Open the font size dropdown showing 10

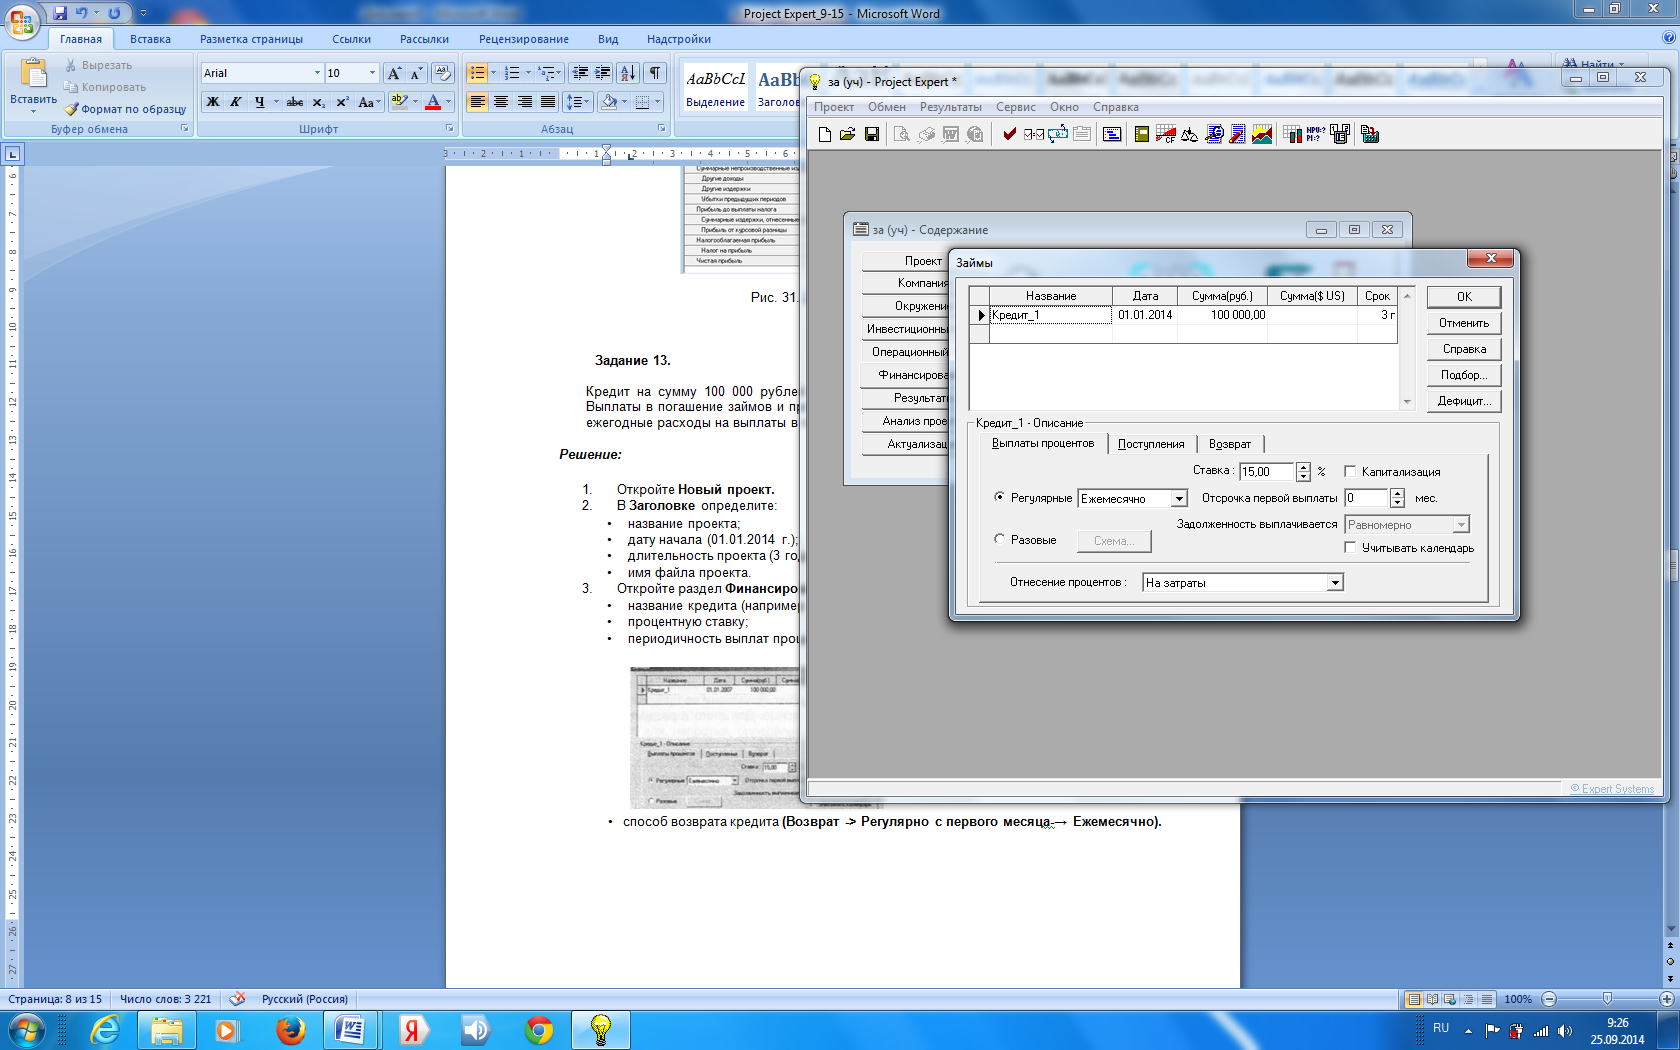point(372,73)
